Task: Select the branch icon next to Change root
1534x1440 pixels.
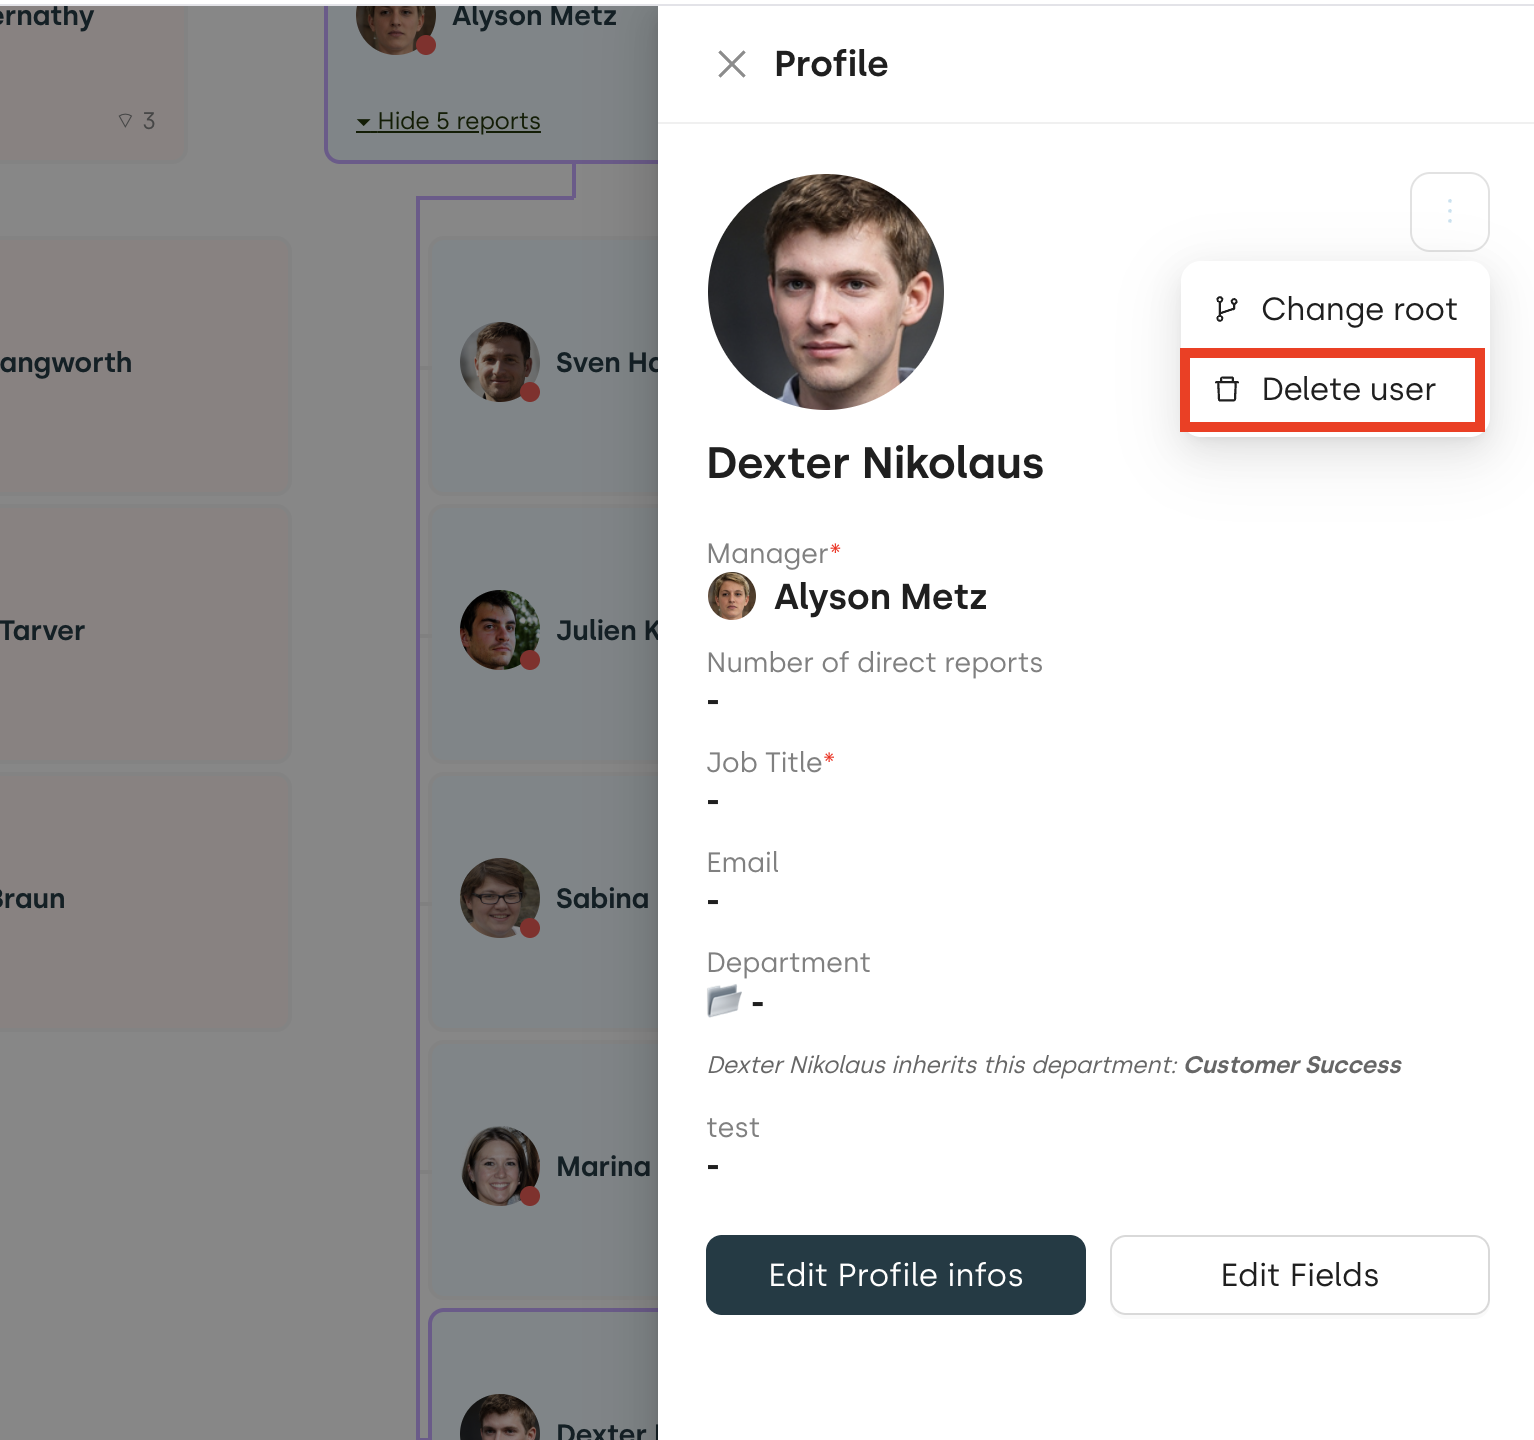Action: pyautogui.click(x=1227, y=308)
